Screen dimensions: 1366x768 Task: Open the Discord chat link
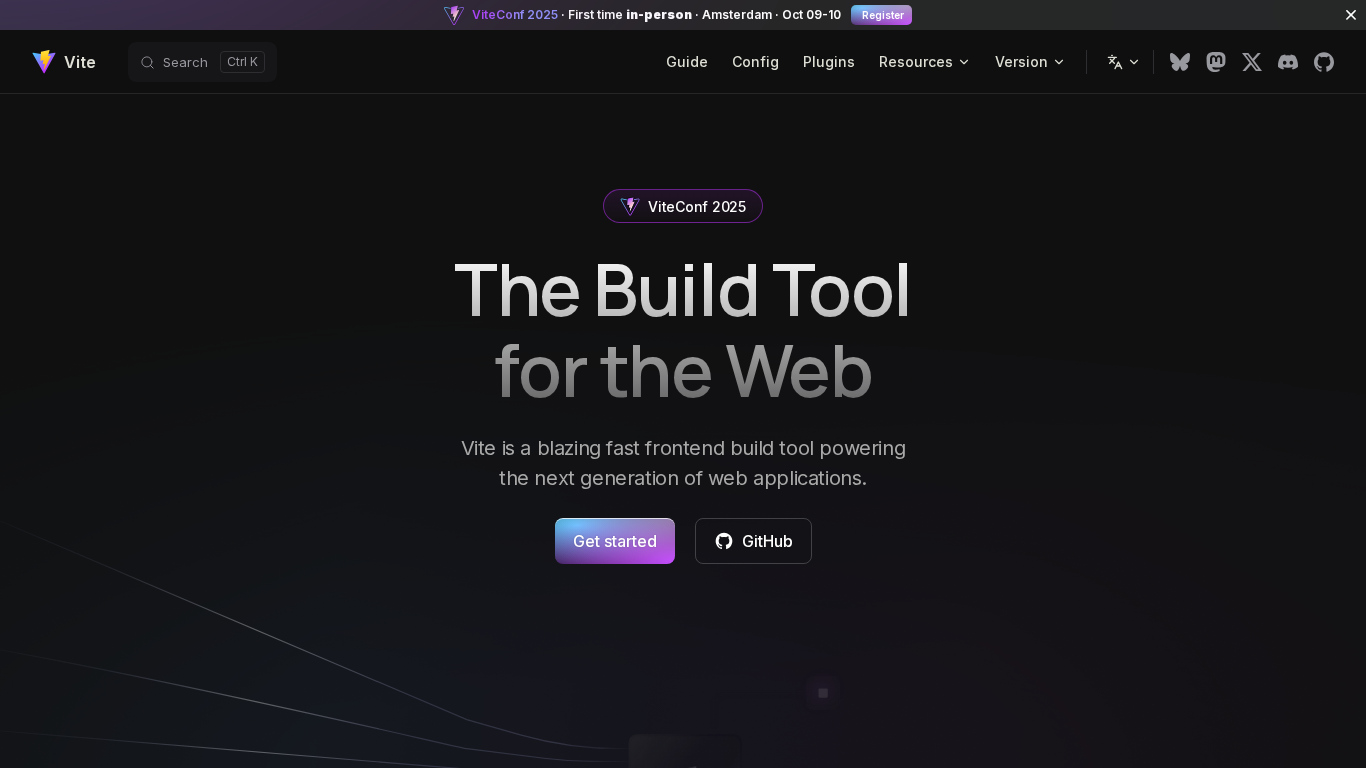click(1288, 62)
